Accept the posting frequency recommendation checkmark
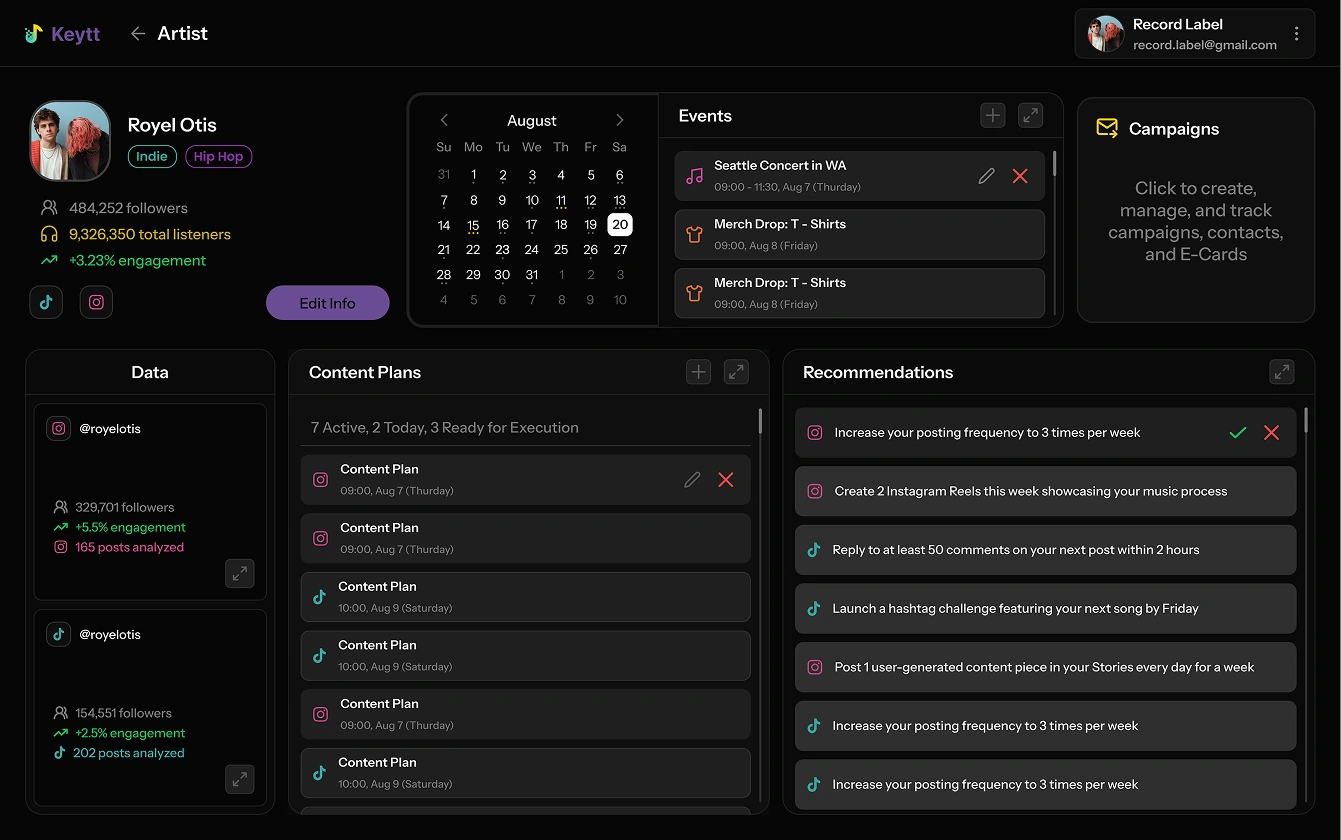Screen dimensions: 1341x840 point(1238,433)
